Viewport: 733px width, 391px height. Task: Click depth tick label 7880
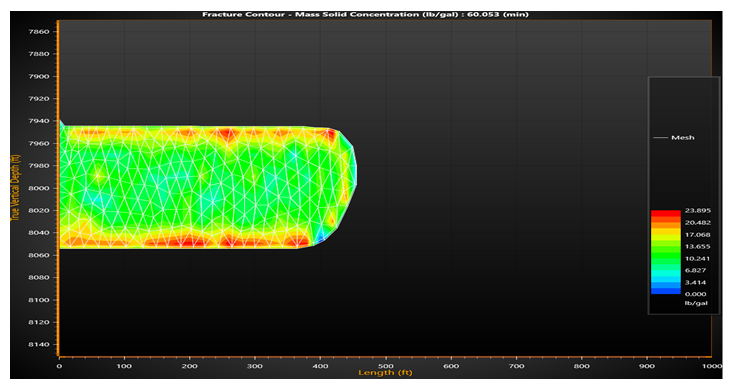39,54
